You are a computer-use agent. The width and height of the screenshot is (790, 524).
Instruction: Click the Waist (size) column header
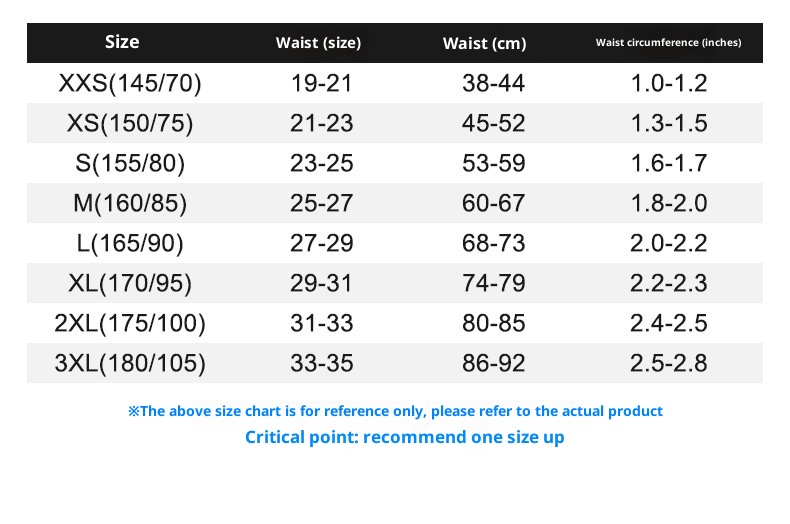tap(318, 43)
